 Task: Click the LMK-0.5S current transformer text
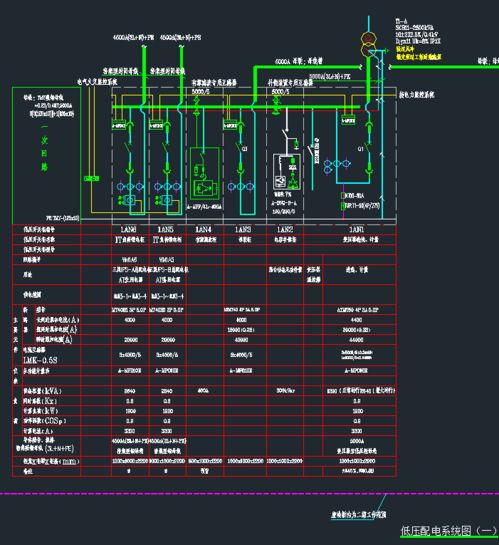[40, 360]
